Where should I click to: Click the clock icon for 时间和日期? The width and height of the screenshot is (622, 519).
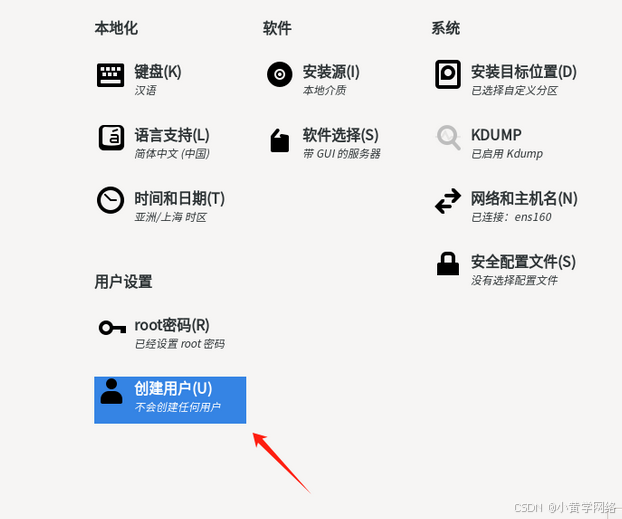coord(111,200)
